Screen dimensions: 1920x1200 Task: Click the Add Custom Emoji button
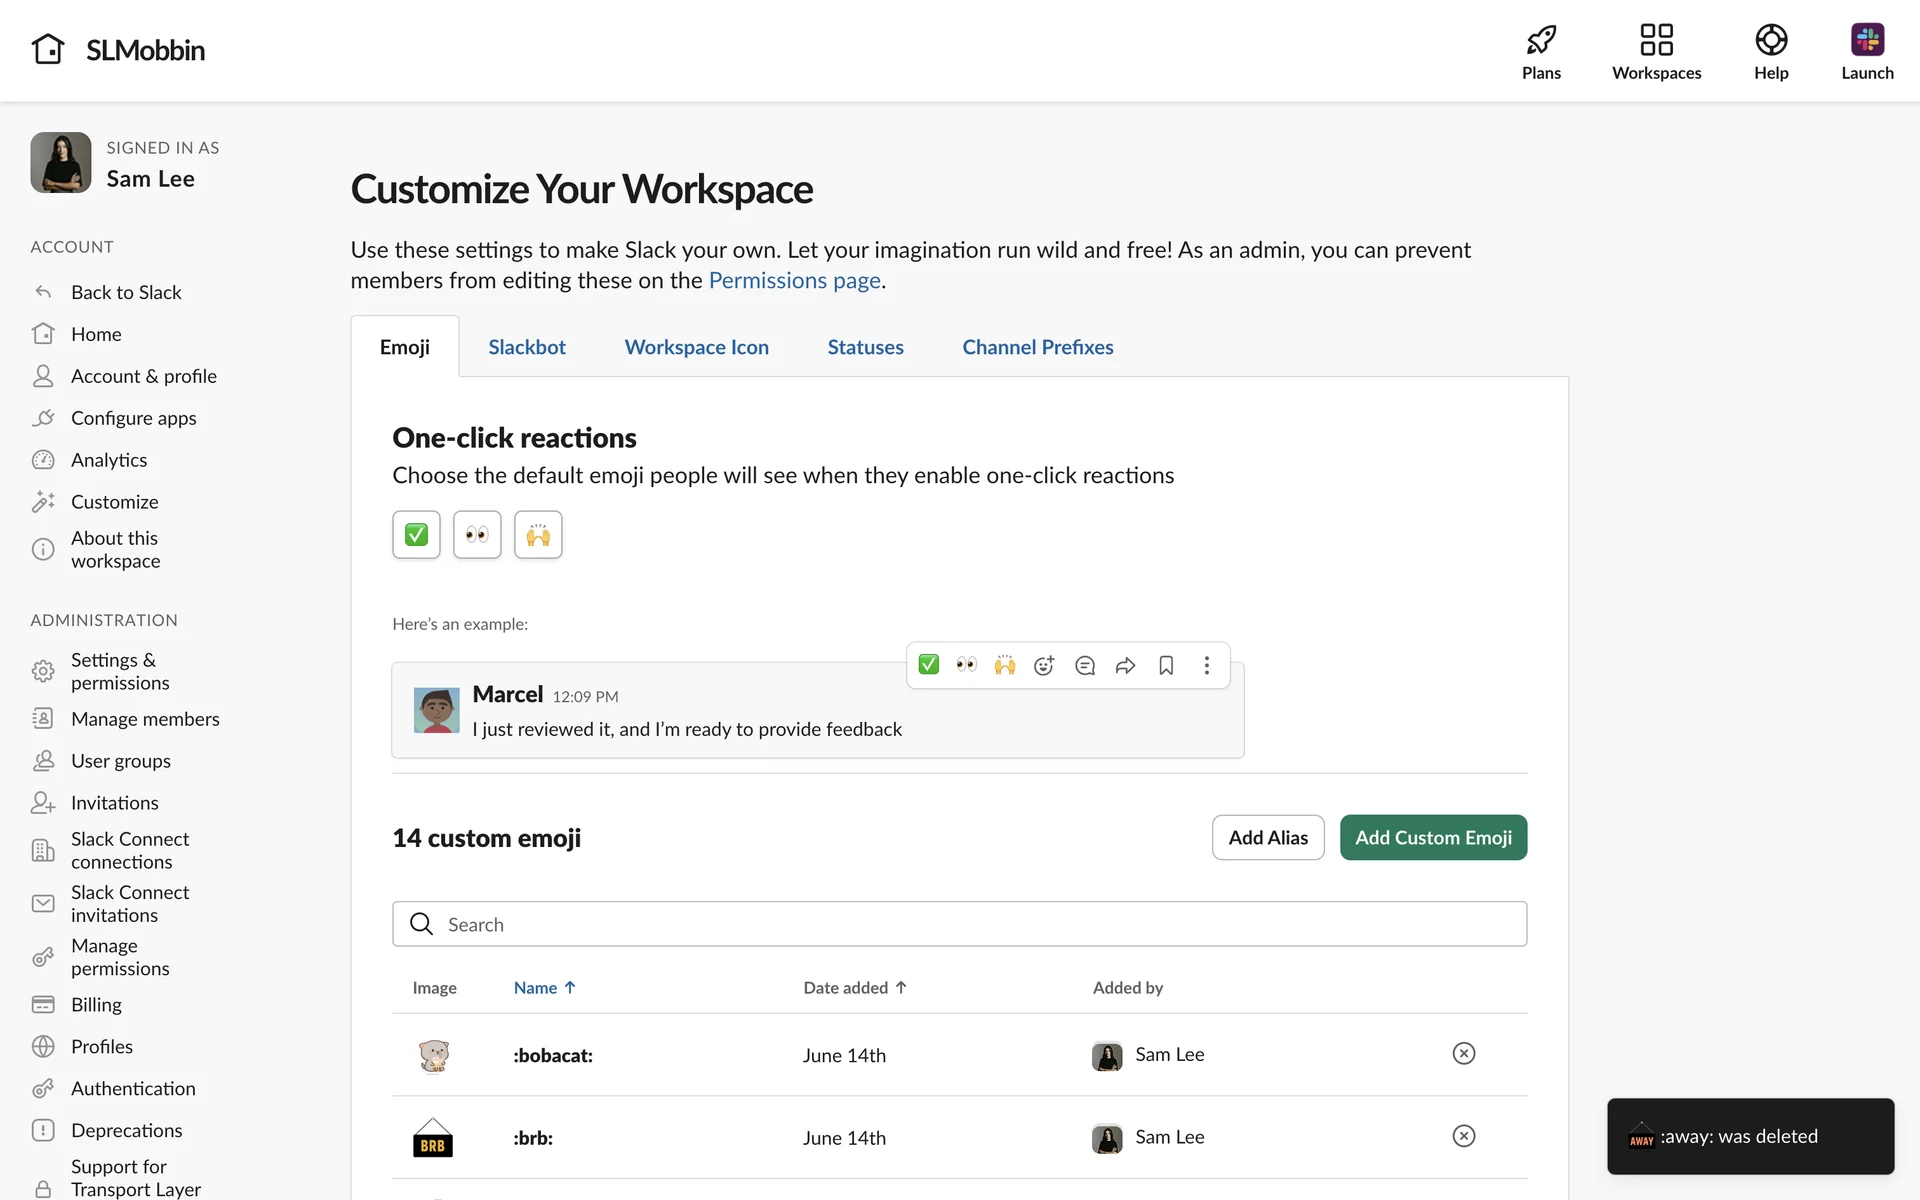tap(1432, 838)
